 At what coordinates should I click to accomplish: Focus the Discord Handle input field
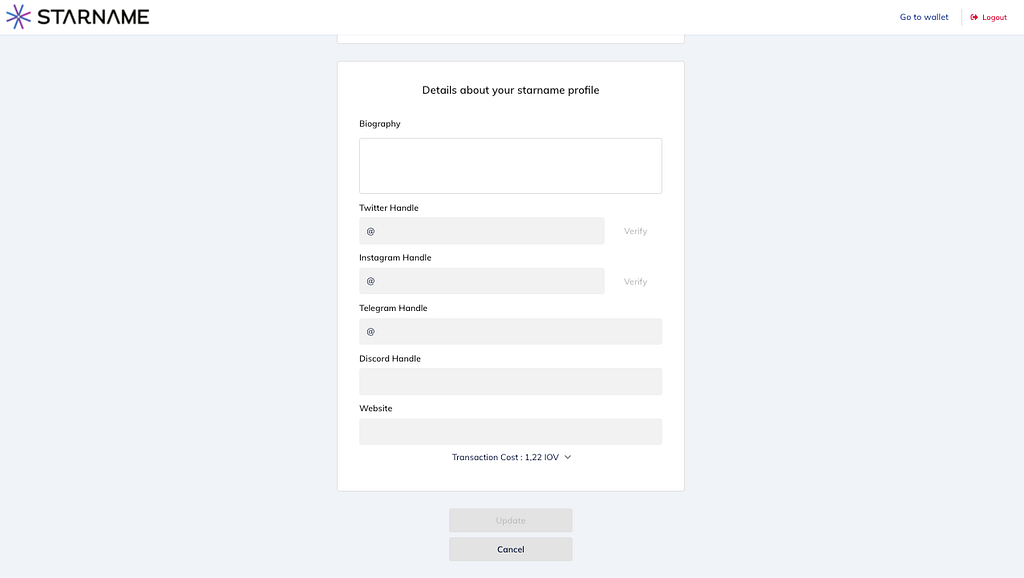click(x=511, y=381)
